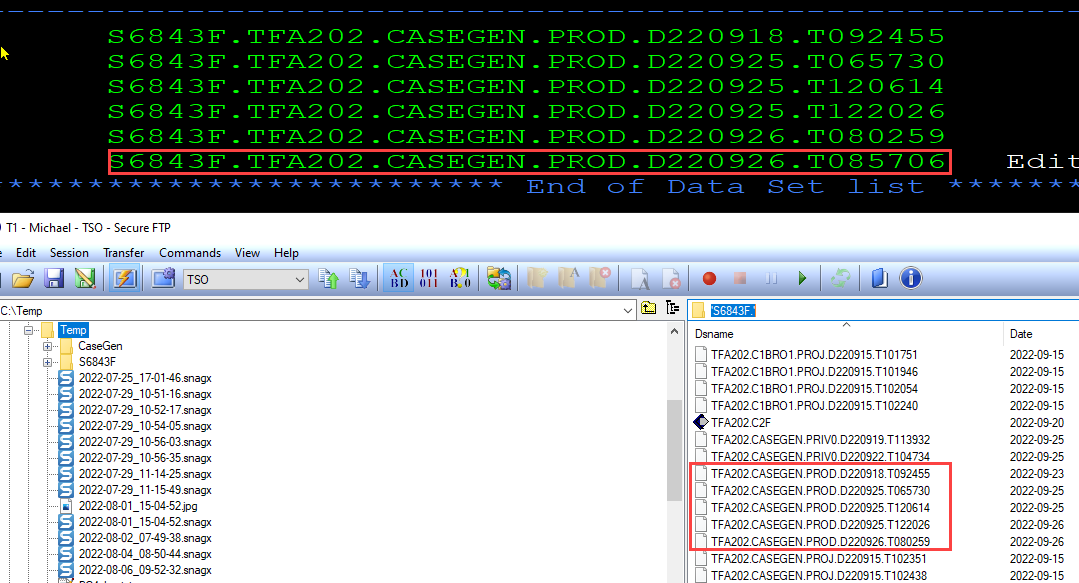This screenshot has width=1079, height=583.
Task: Select dataset TFA202.CASEGEN.PROJ.D220915.T102351
Action: 819,558
